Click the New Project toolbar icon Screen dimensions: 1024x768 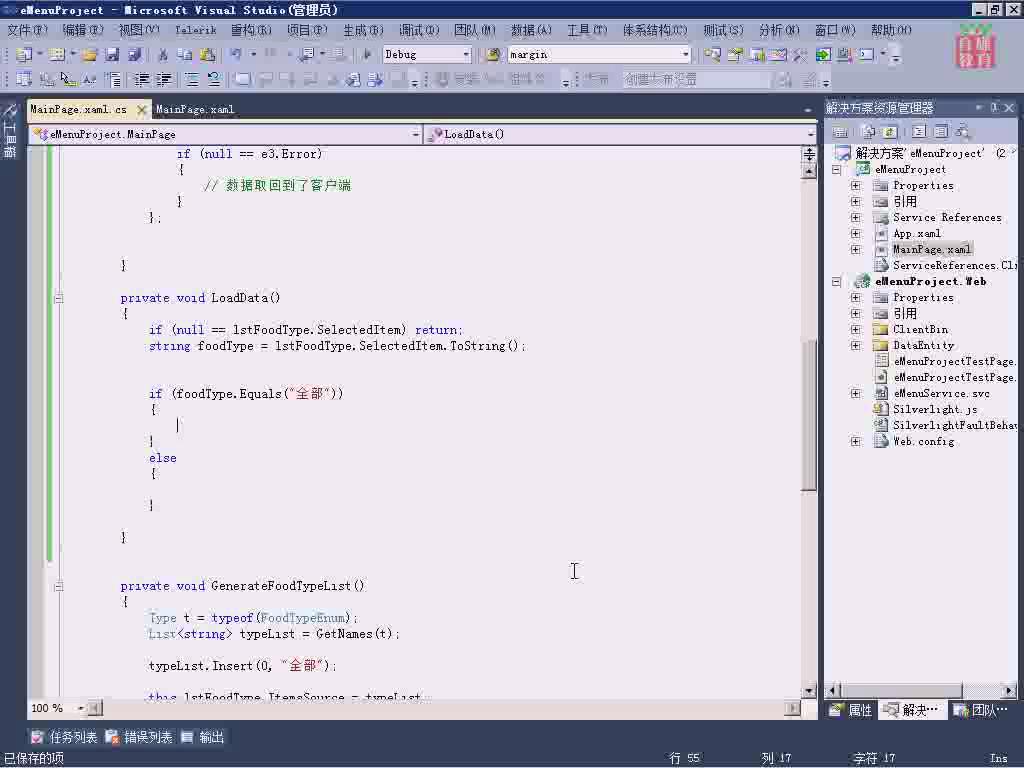point(24,55)
